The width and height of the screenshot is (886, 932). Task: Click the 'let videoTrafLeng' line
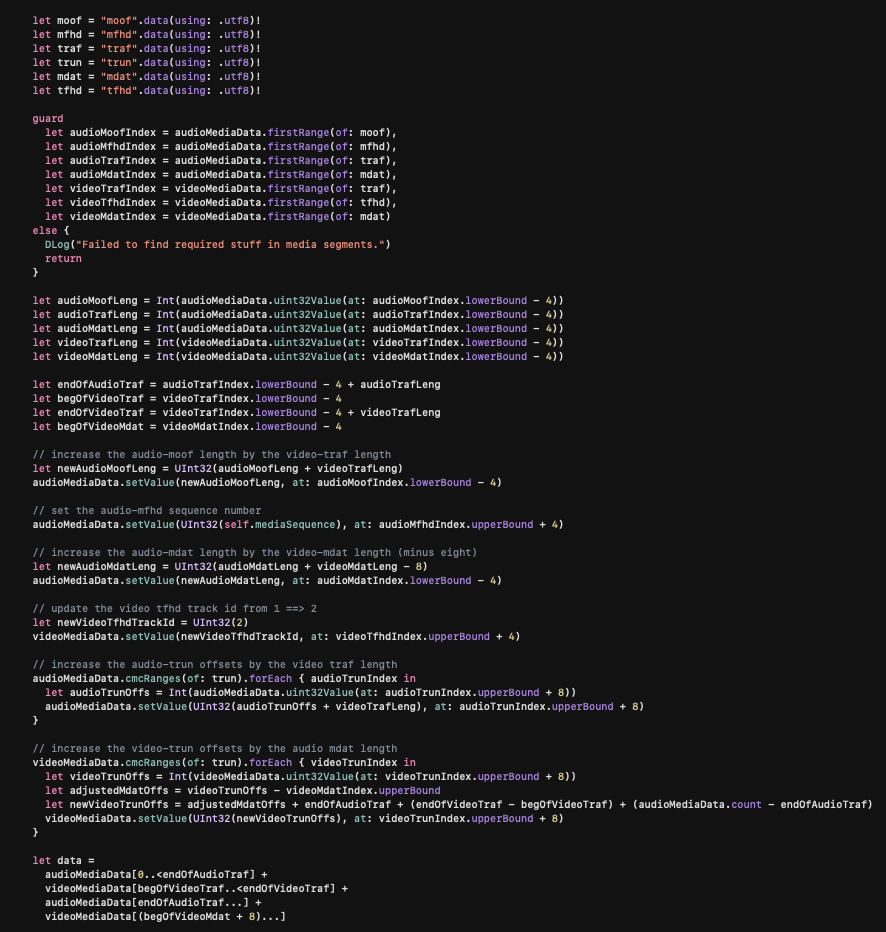point(298,342)
